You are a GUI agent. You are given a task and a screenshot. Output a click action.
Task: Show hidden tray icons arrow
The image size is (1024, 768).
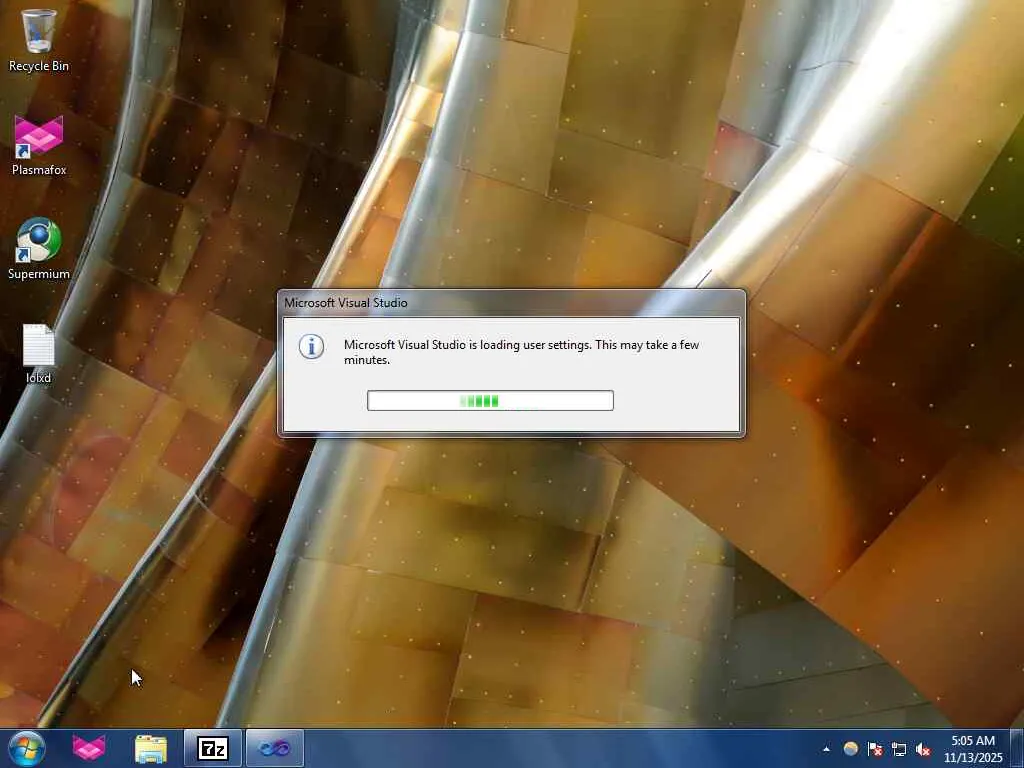tap(826, 749)
